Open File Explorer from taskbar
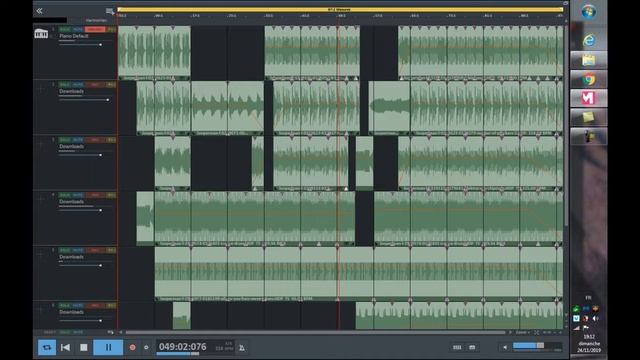This screenshot has width=640, height=360. 588,60
